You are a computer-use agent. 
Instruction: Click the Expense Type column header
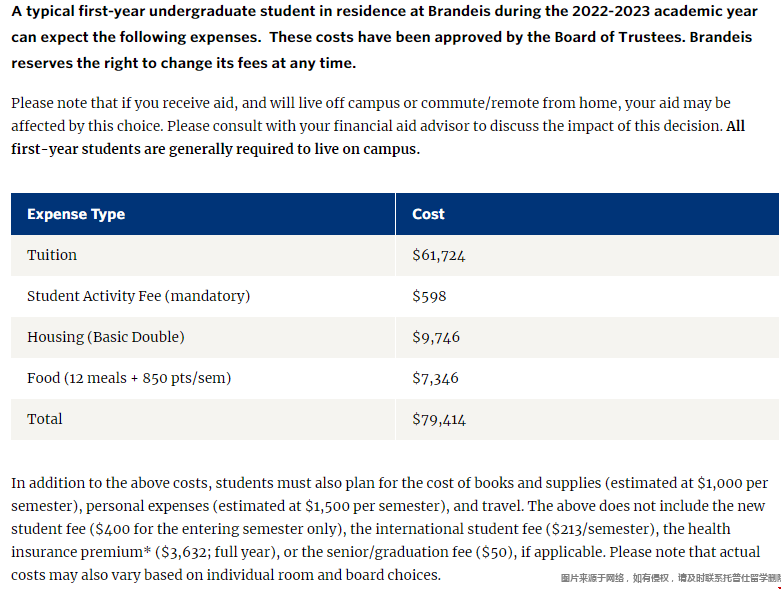[76, 214]
